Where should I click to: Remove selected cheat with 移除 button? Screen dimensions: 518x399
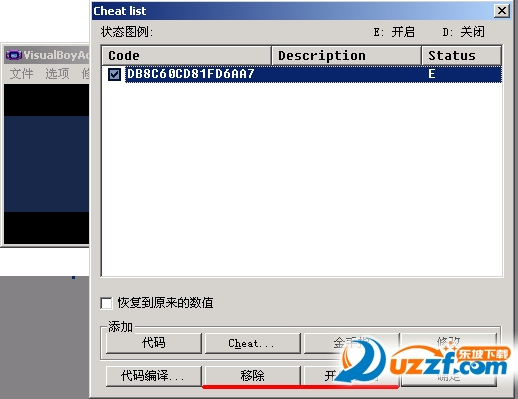[252, 376]
